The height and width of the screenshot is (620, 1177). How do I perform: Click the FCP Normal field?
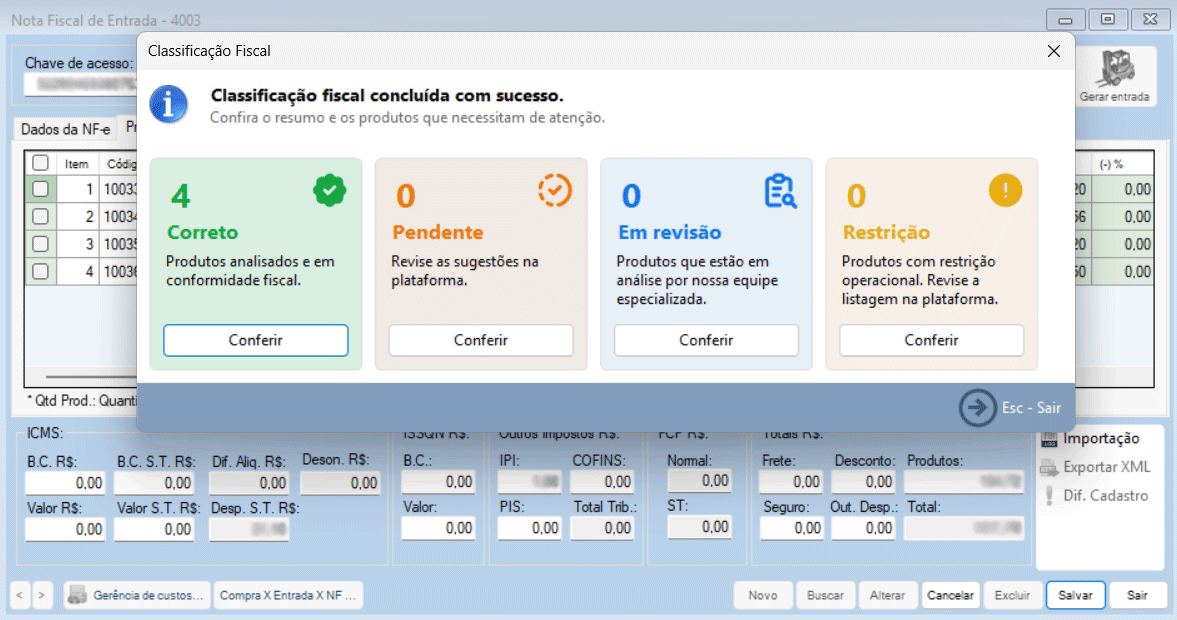pos(700,480)
